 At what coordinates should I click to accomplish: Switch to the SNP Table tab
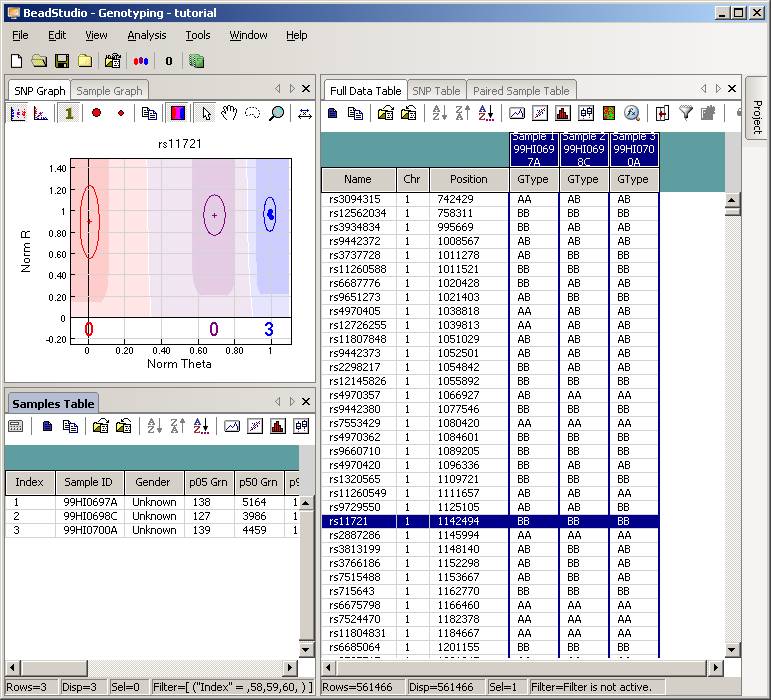[436, 91]
